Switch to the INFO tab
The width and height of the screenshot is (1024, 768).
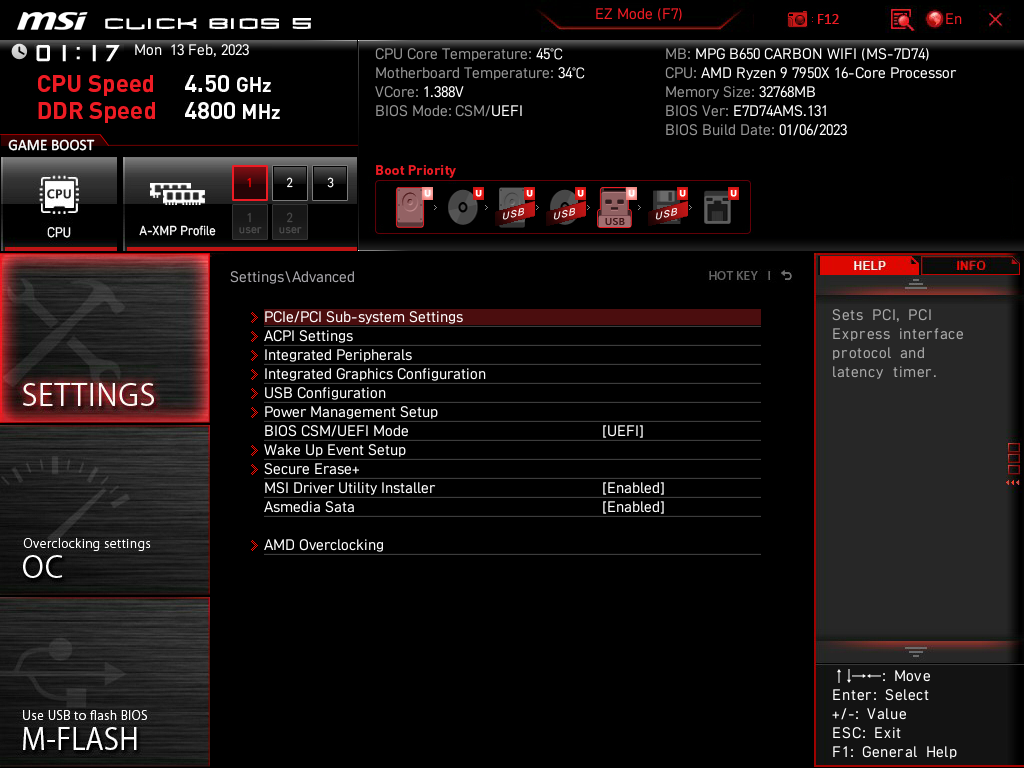tap(970, 266)
